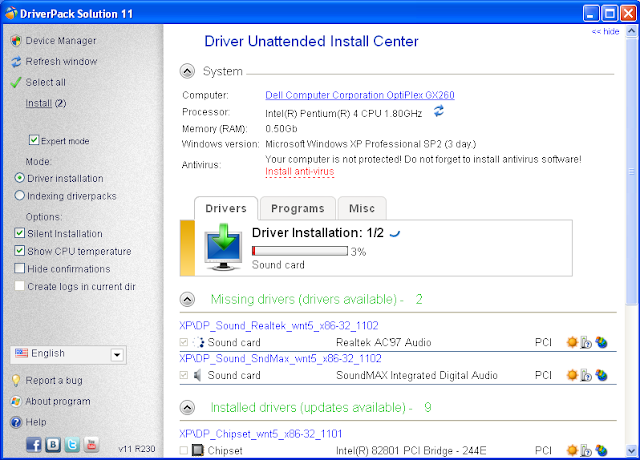Click the scroll up arrow
The height and width of the screenshot is (460, 640).
click(631, 31)
